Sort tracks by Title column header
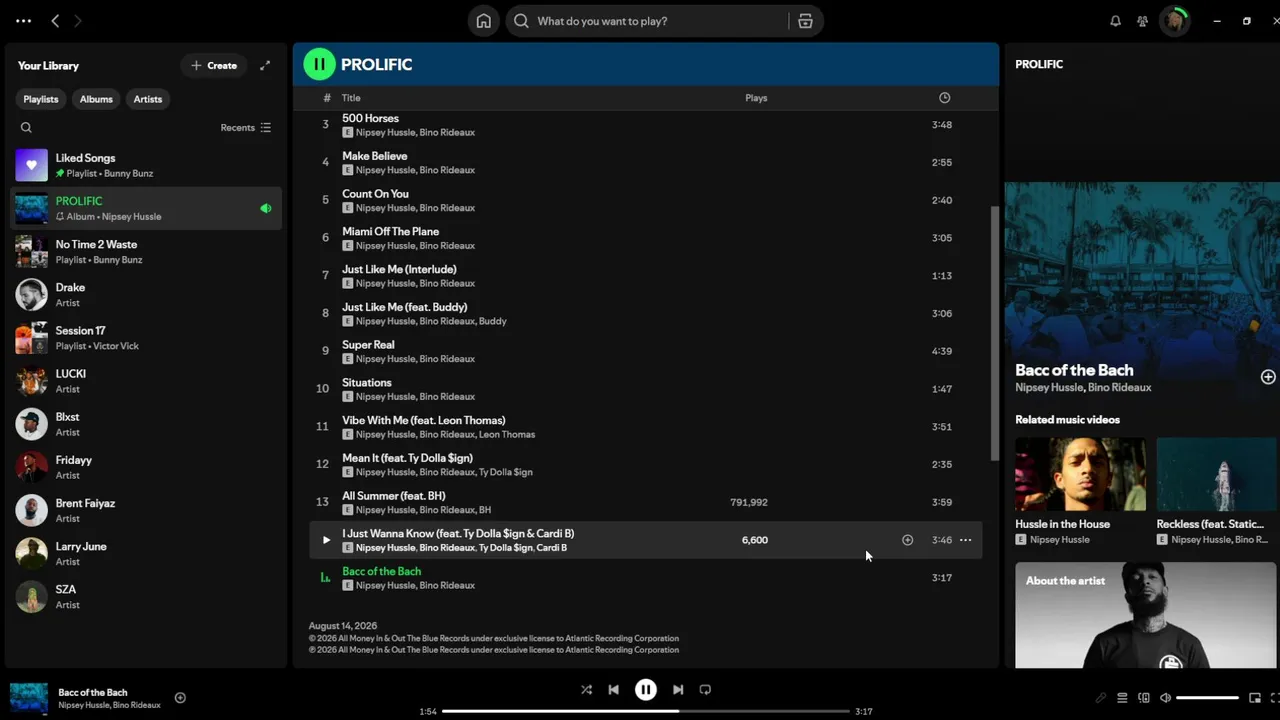 coord(351,98)
